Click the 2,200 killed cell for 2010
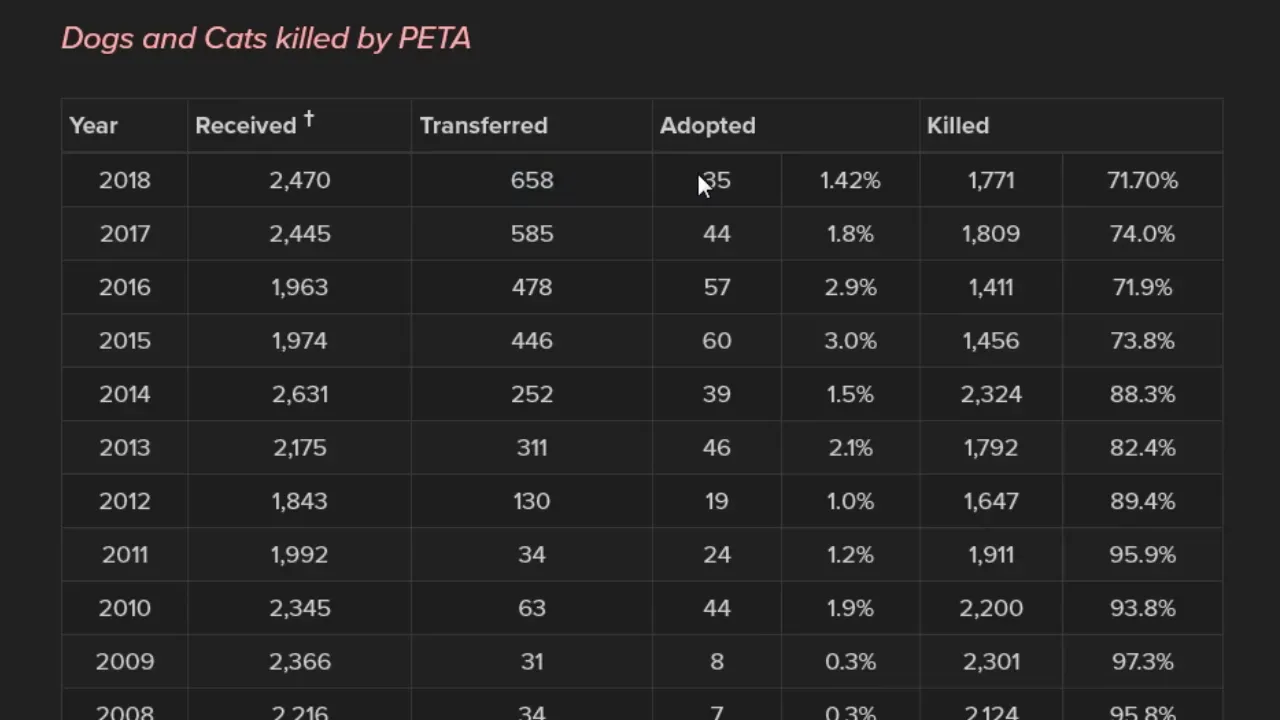1280x720 pixels. [x=991, y=609]
